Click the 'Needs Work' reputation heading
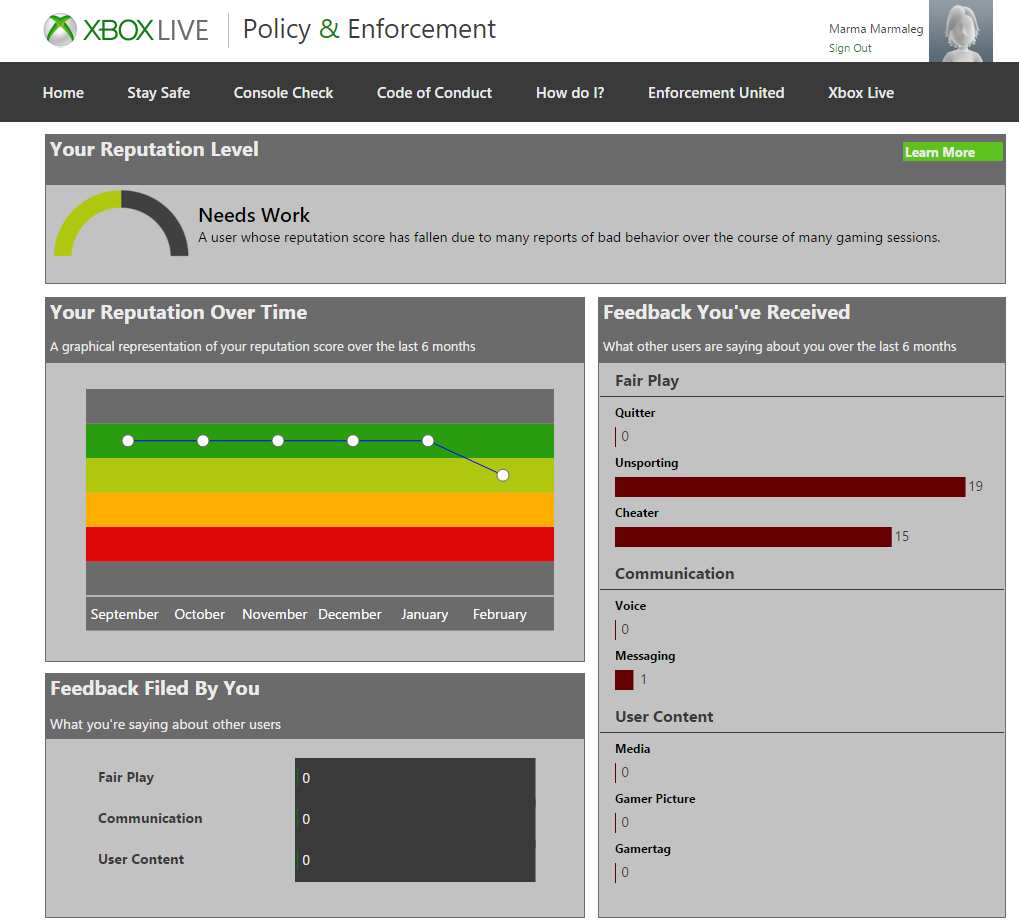This screenshot has width=1019, height=924. click(x=254, y=215)
